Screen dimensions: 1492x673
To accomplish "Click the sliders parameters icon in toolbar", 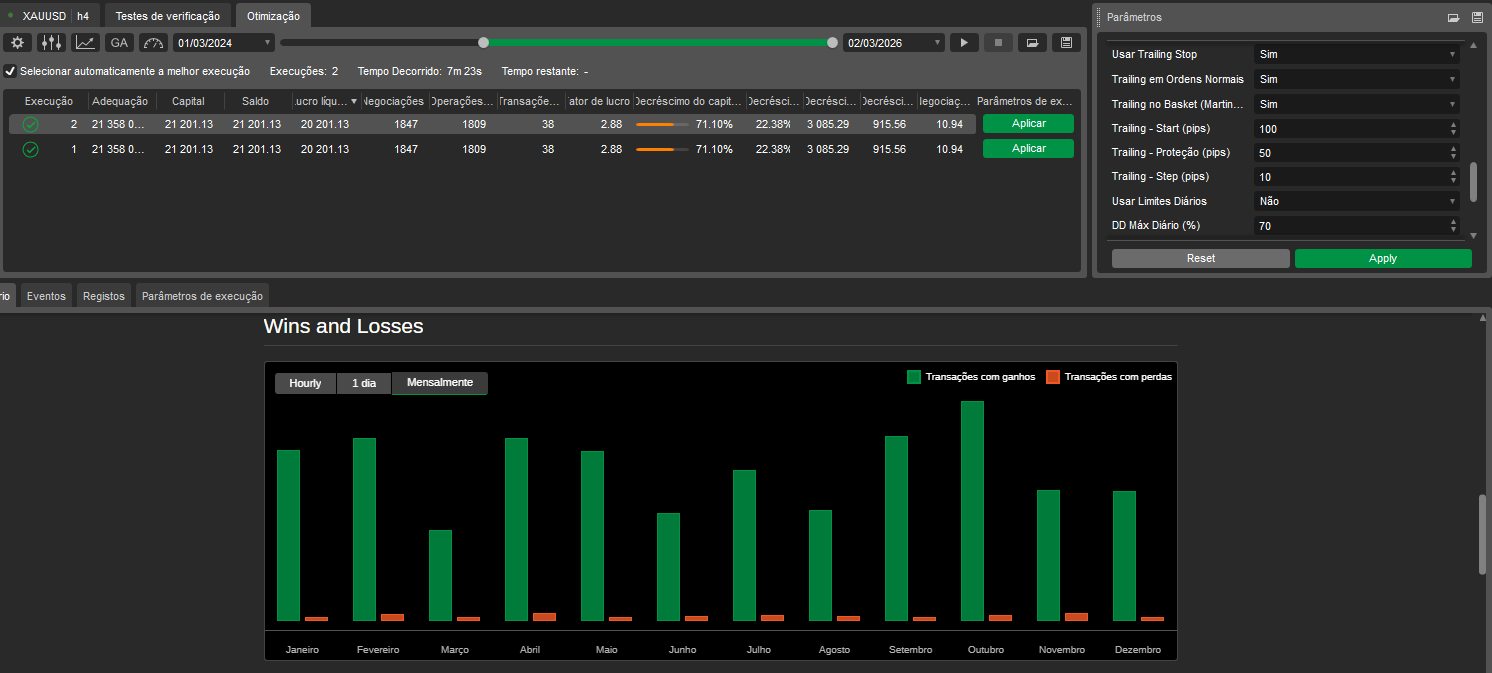I will tap(51, 42).
